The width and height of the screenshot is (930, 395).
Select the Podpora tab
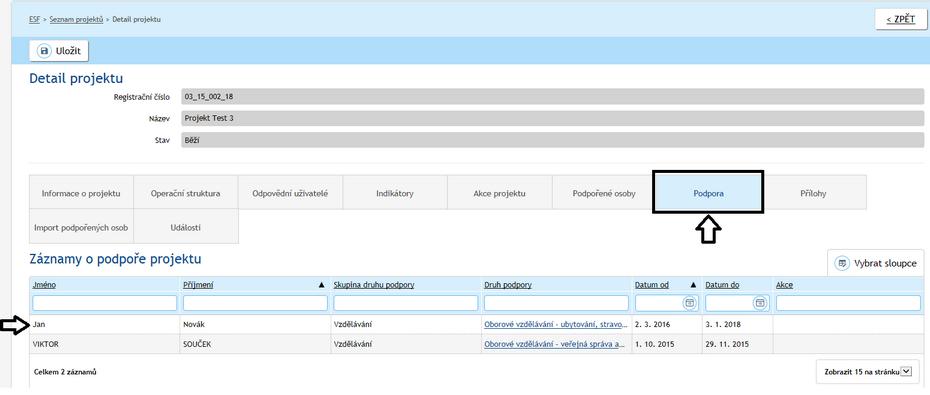tap(708, 193)
